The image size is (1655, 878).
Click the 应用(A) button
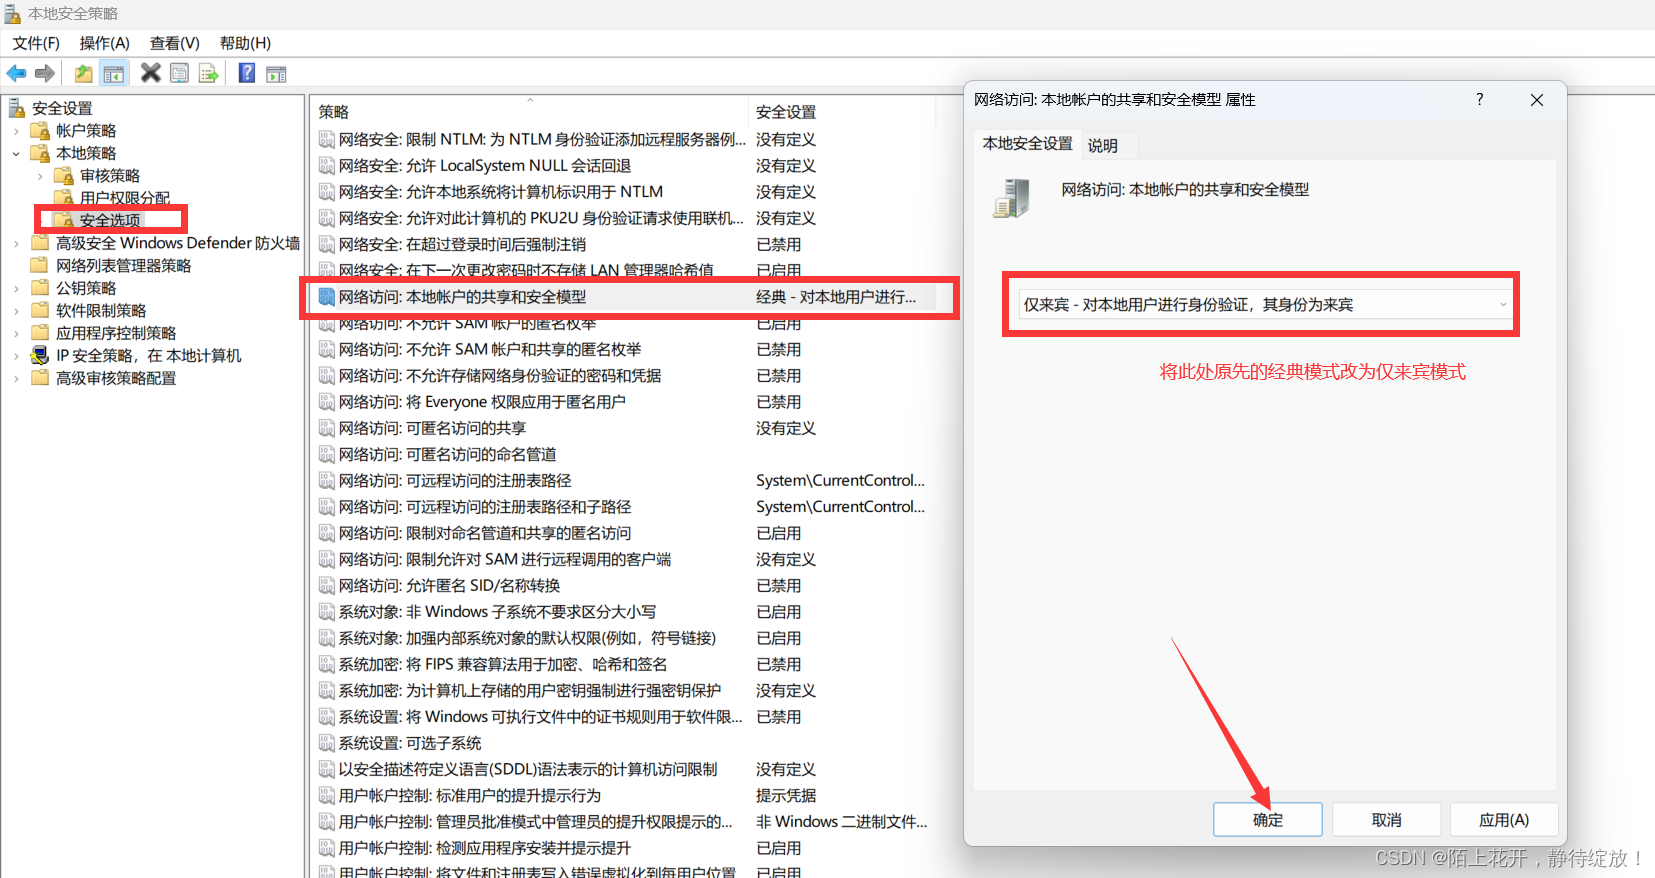point(1504,820)
